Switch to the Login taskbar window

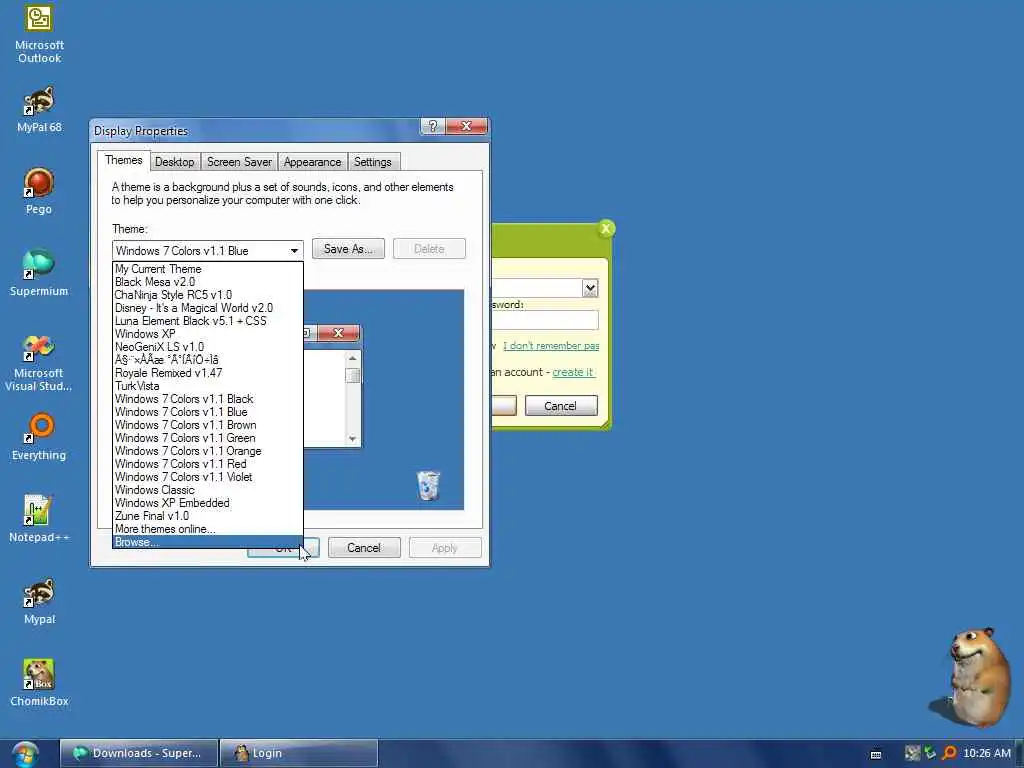[x=298, y=753]
